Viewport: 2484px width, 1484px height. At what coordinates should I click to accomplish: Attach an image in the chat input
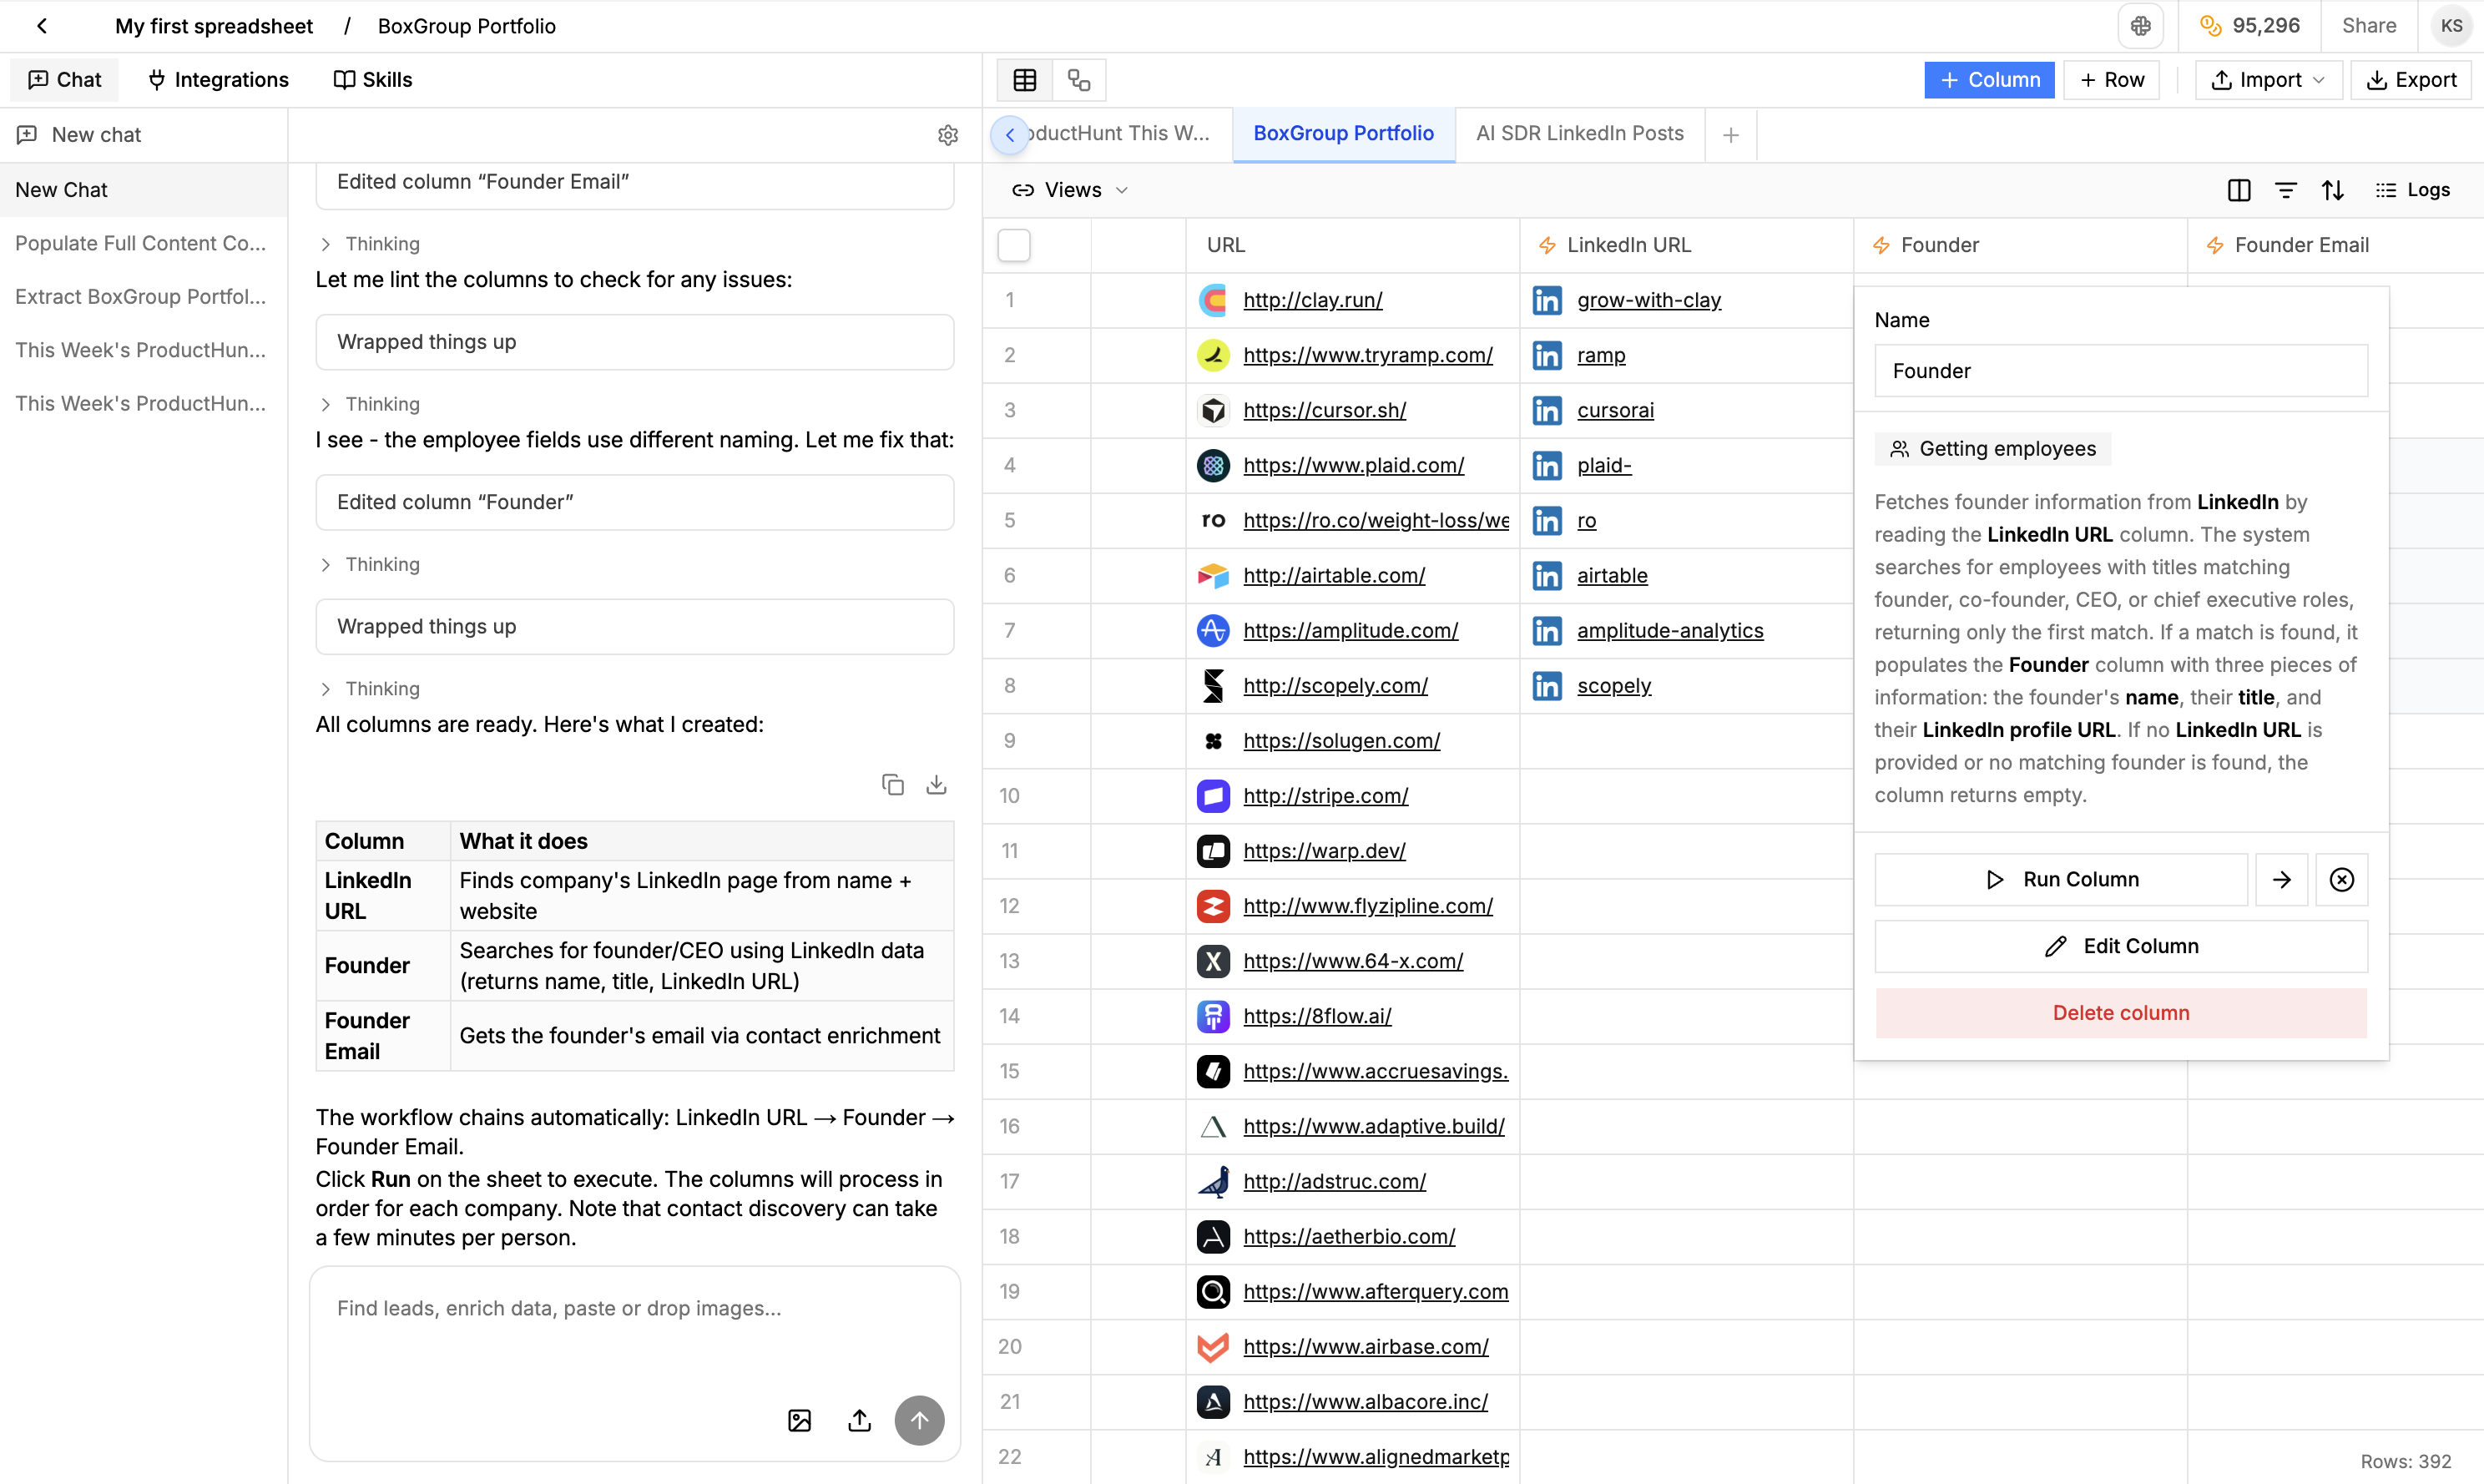(799, 1420)
